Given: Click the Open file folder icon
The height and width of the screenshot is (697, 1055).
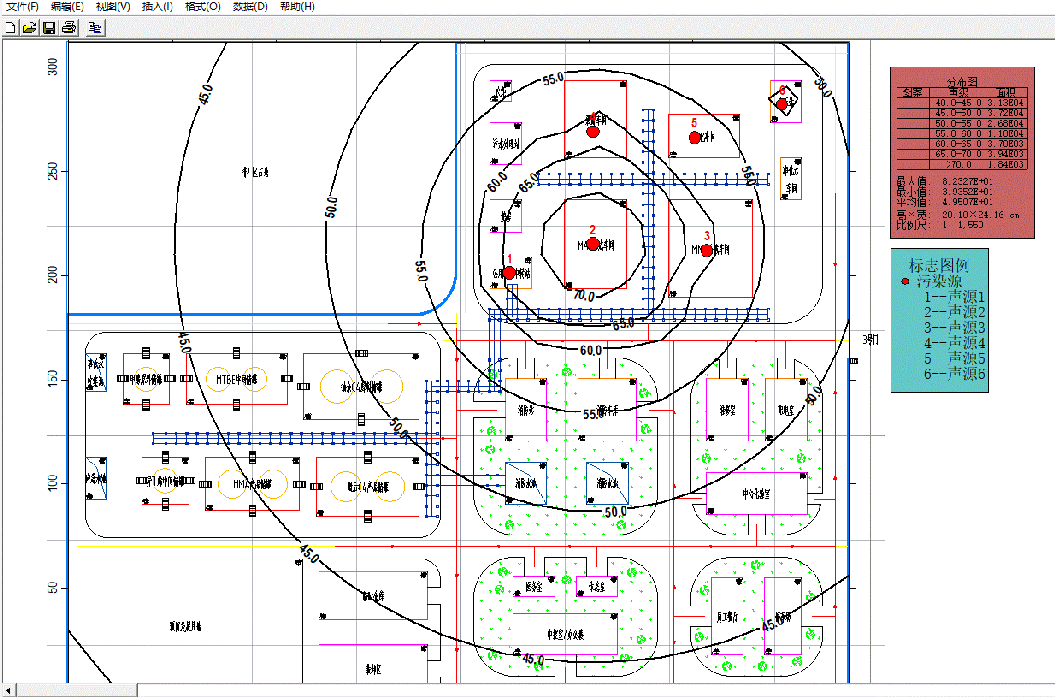Looking at the screenshot, I should click(29, 28).
